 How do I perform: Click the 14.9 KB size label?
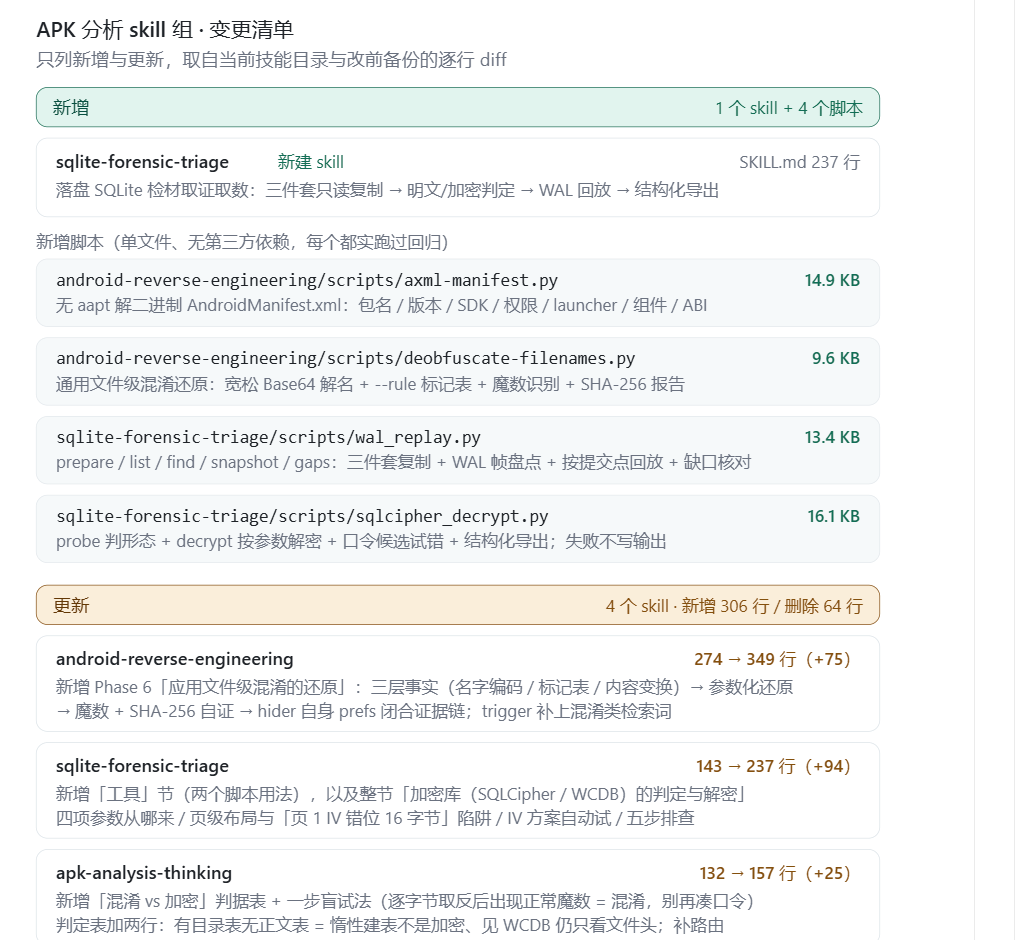pos(832,280)
